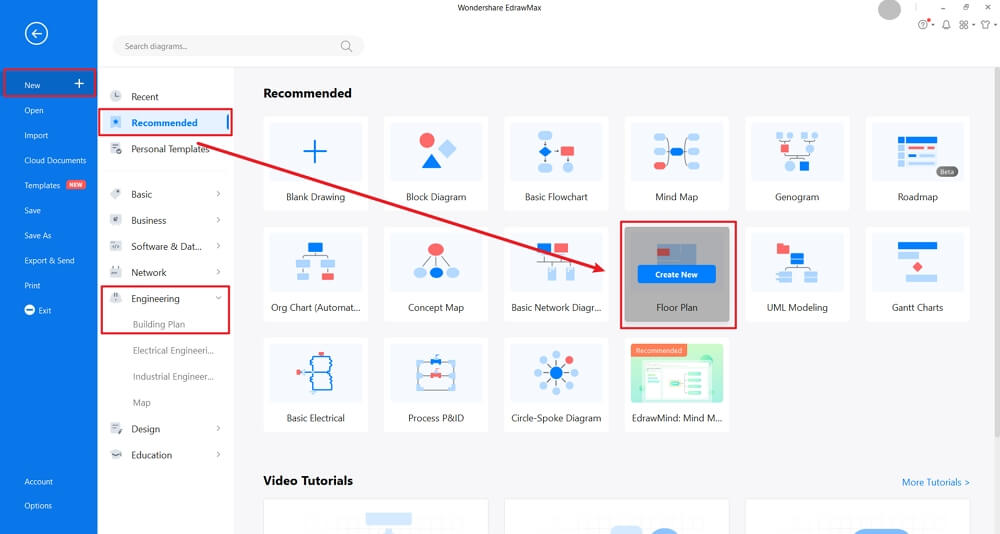The width and height of the screenshot is (1000, 534).
Task: Click the search magnifier icon
Action: pyautogui.click(x=346, y=46)
